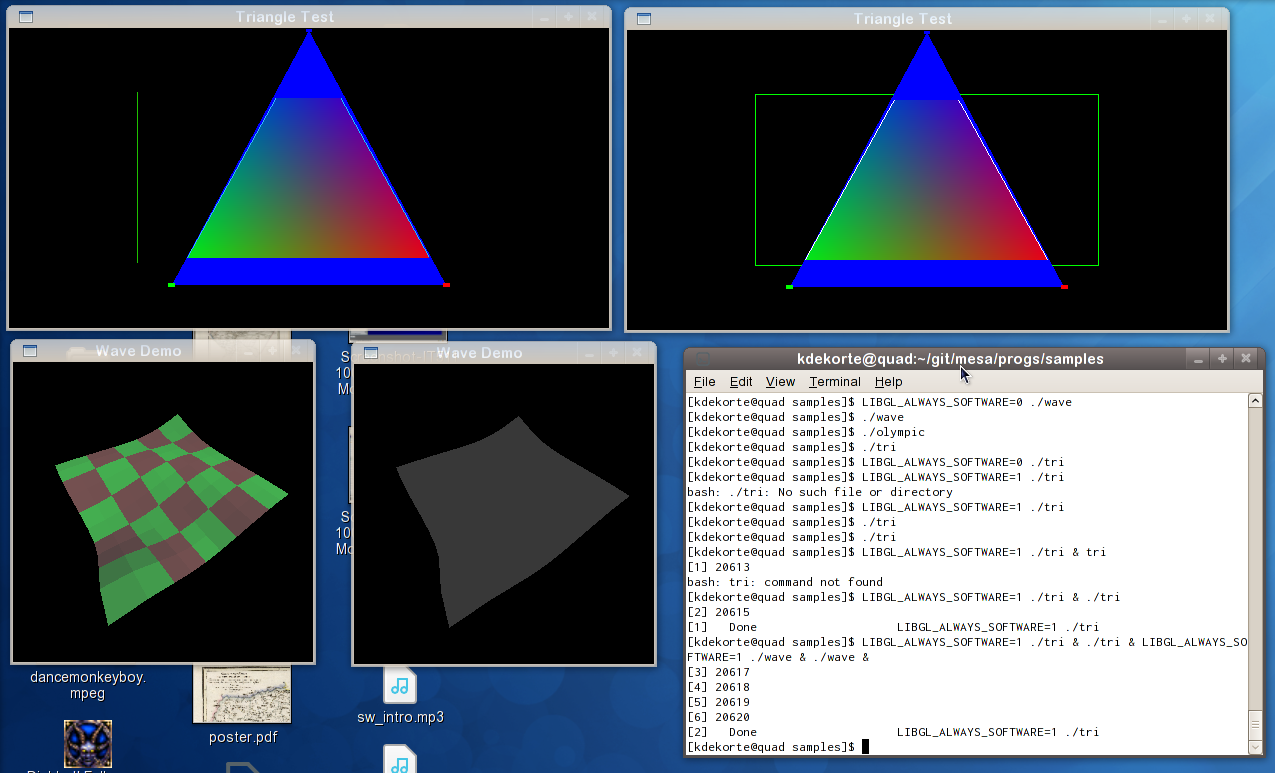Open the View menu in terminal
Viewport: 1275px width, 773px height.
tap(780, 382)
